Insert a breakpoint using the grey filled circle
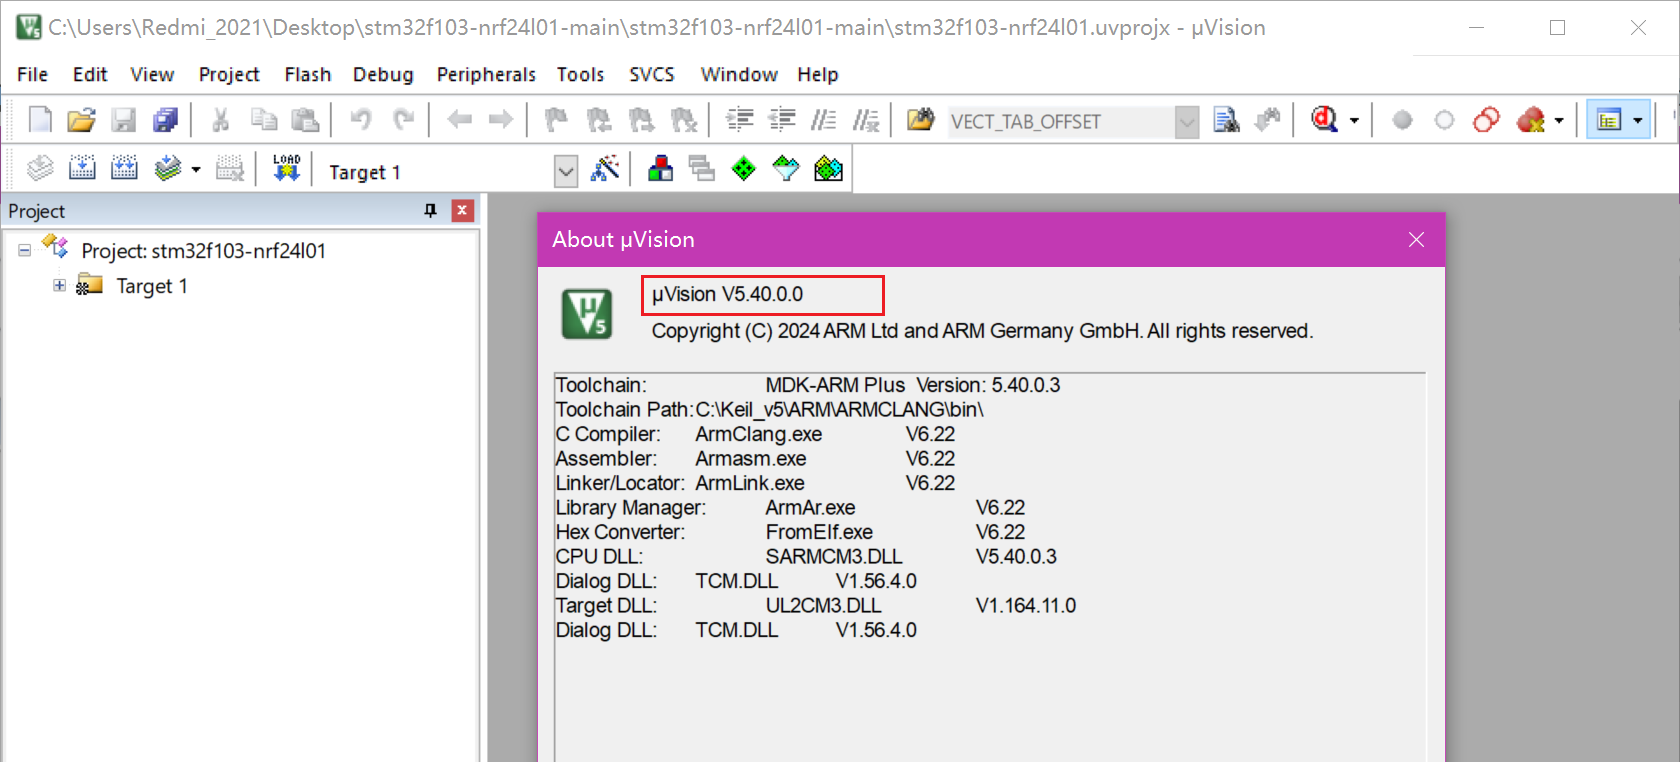The width and height of the screenshot is (1680, 762). (1402, 120)
